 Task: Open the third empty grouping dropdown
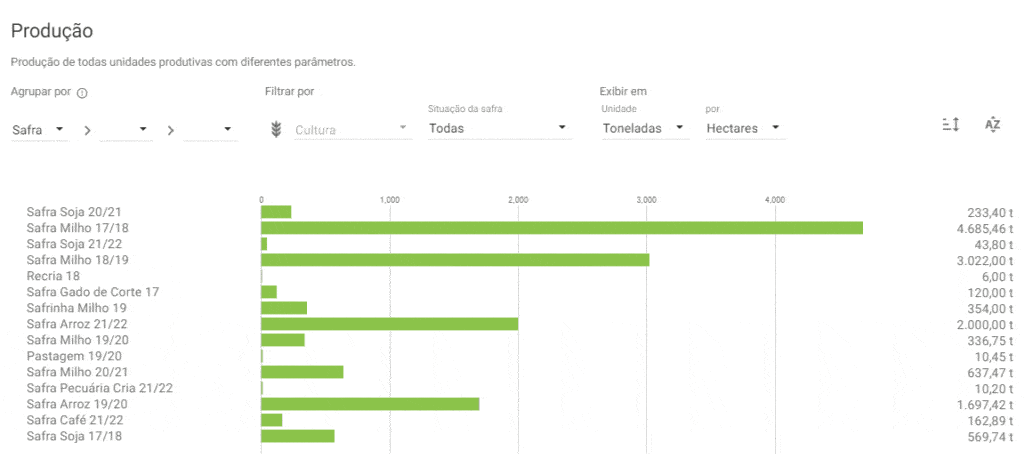(x=210, y=129)
